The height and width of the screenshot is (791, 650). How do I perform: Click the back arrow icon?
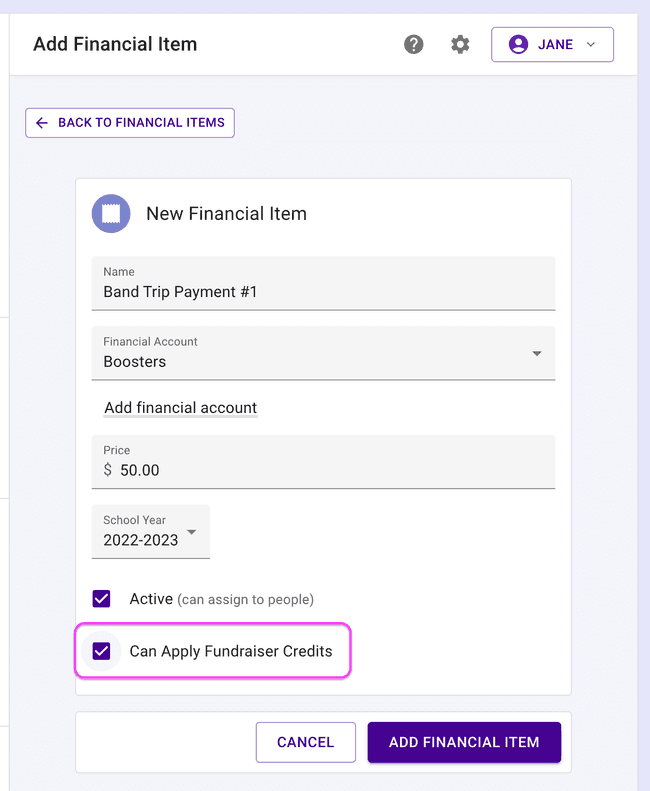tap(42, 123)
